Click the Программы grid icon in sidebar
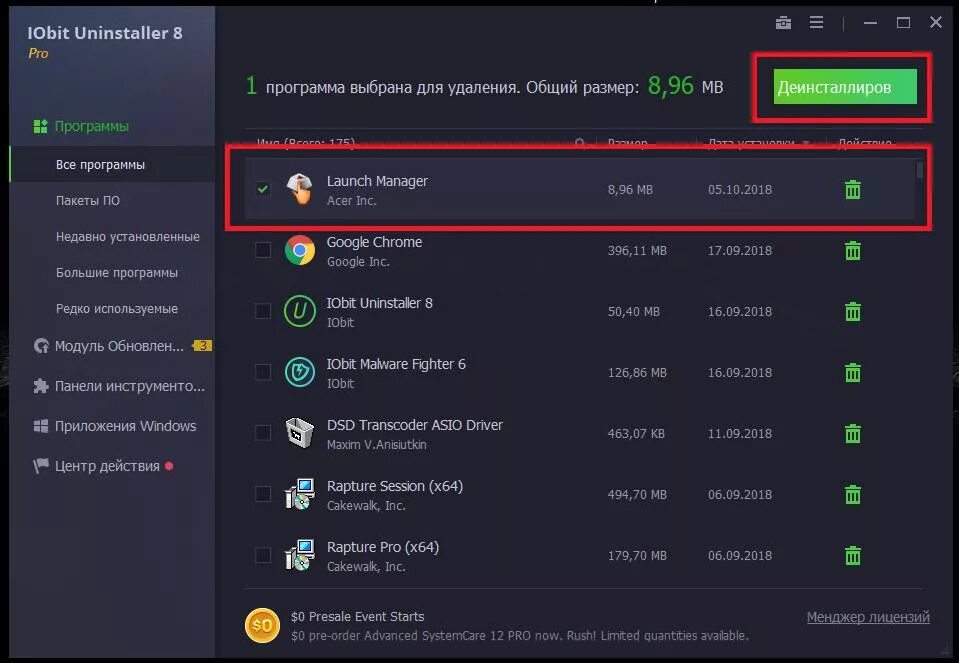The image size is (959, 663). 40,127
